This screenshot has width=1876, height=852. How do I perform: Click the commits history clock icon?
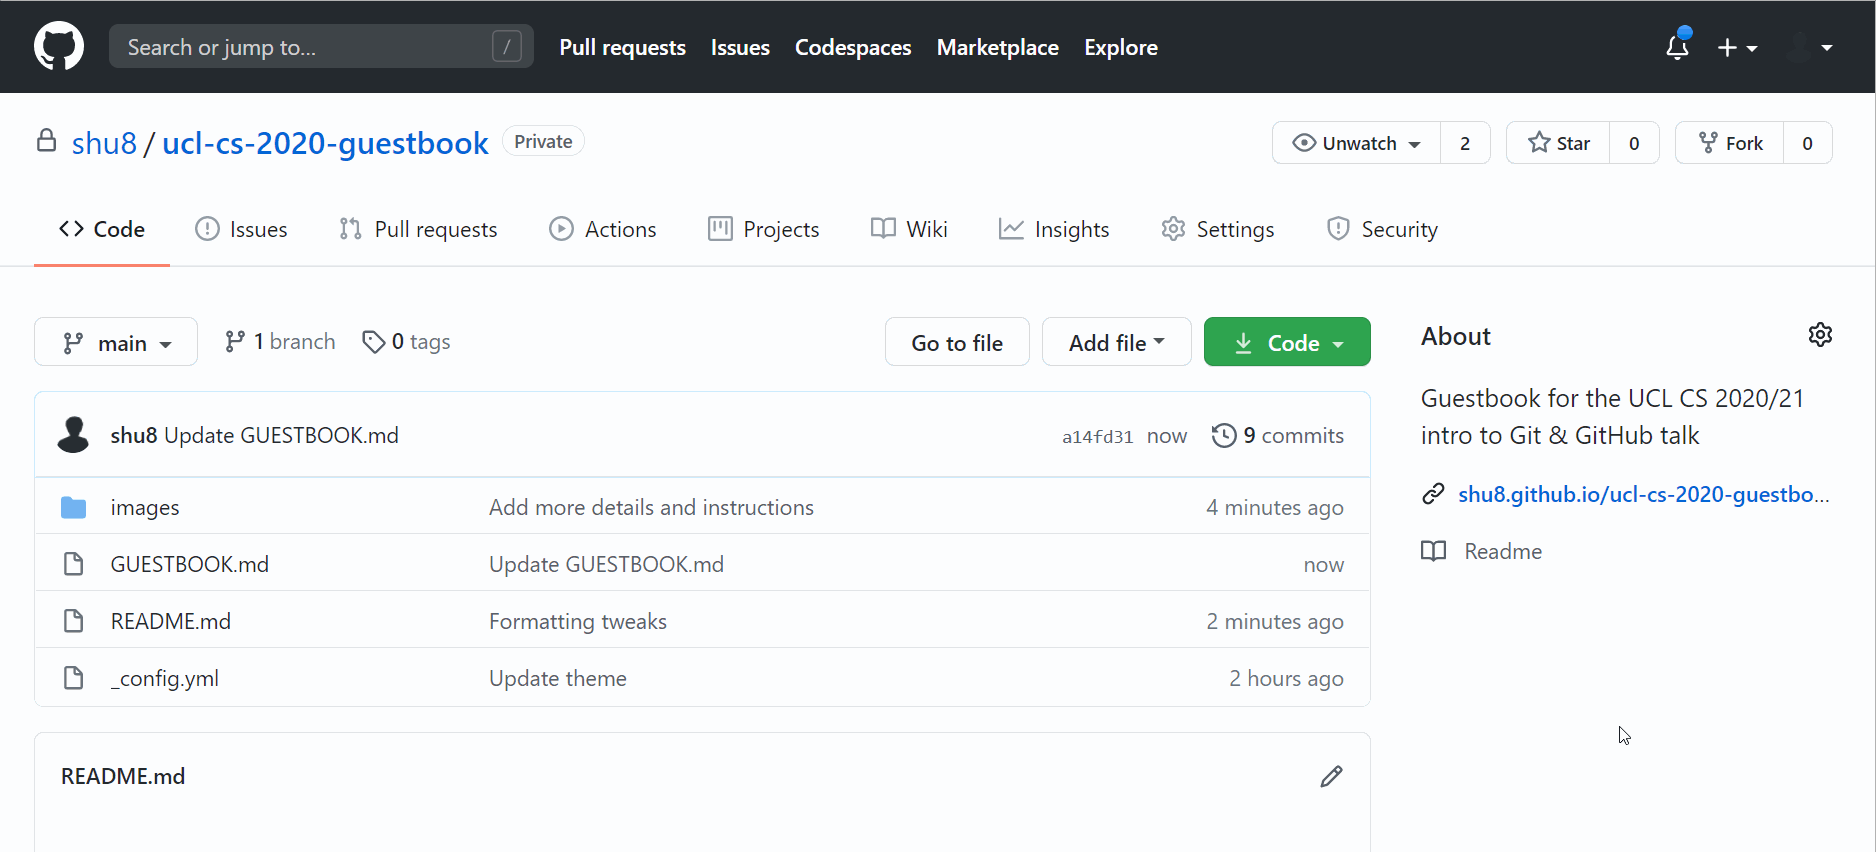tap(1224, 435)
